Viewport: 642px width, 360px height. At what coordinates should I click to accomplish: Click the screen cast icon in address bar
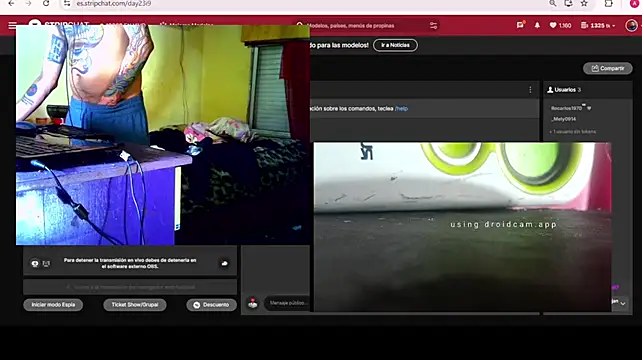click(x=568, y=3)
